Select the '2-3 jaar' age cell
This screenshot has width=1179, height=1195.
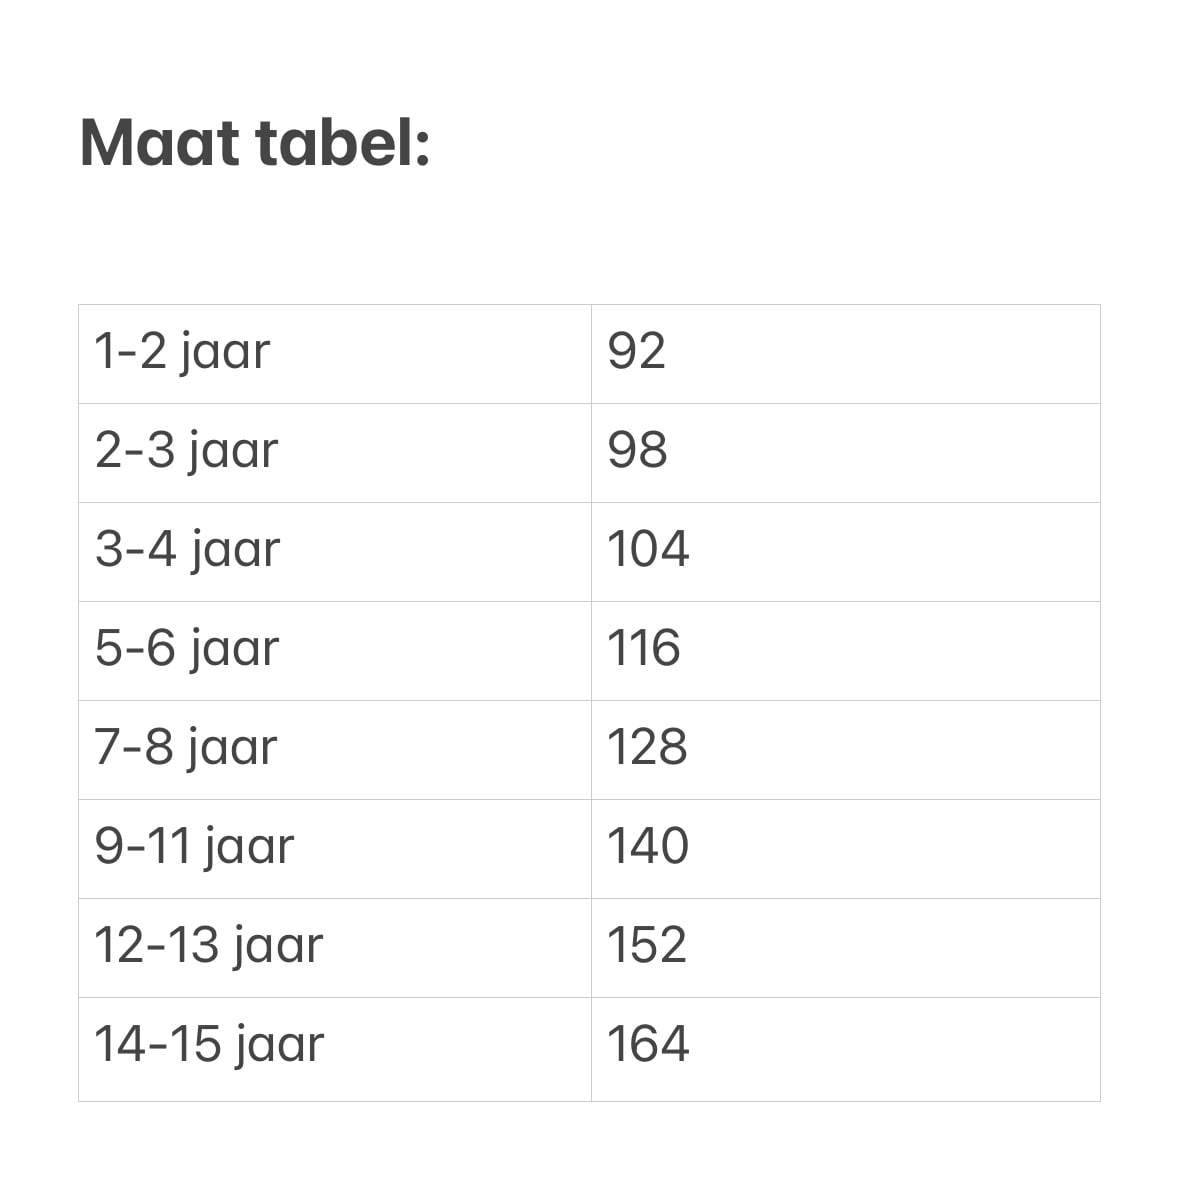pyautogui.click(x=186, y=451)
